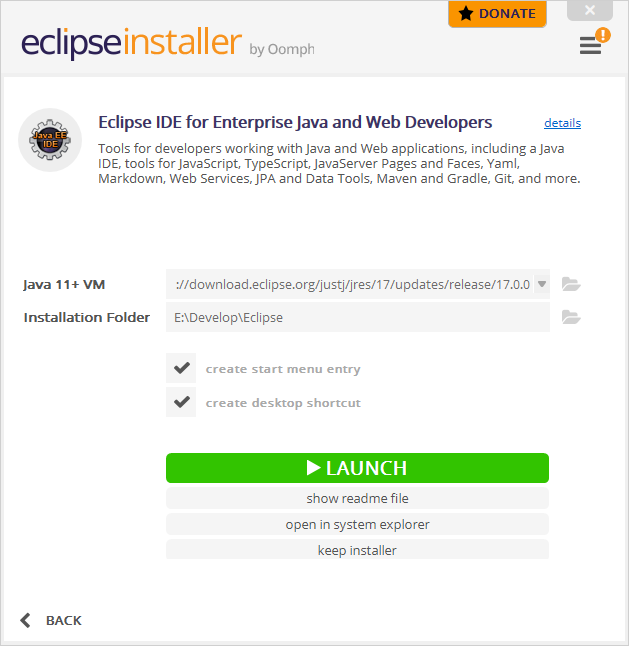The width and height of the screenshot is (629, 646).
Task: Browse folder icon for Installation Folder
Action: point(571,317)
